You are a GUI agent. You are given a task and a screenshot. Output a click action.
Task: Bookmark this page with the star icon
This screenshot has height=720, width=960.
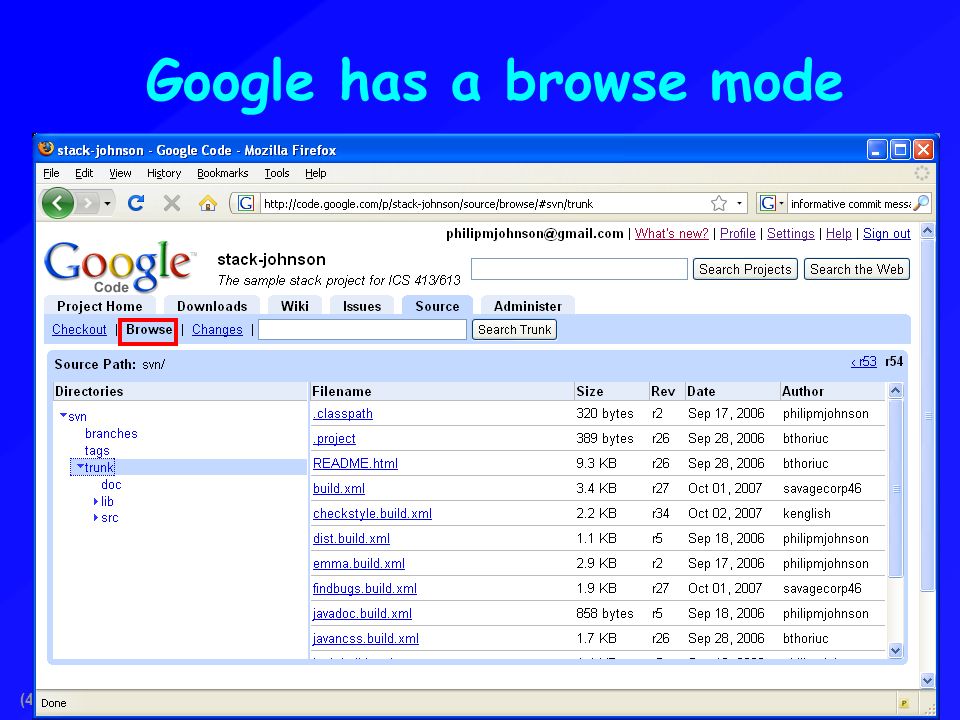pyautogui.click(x=719, y=203)
